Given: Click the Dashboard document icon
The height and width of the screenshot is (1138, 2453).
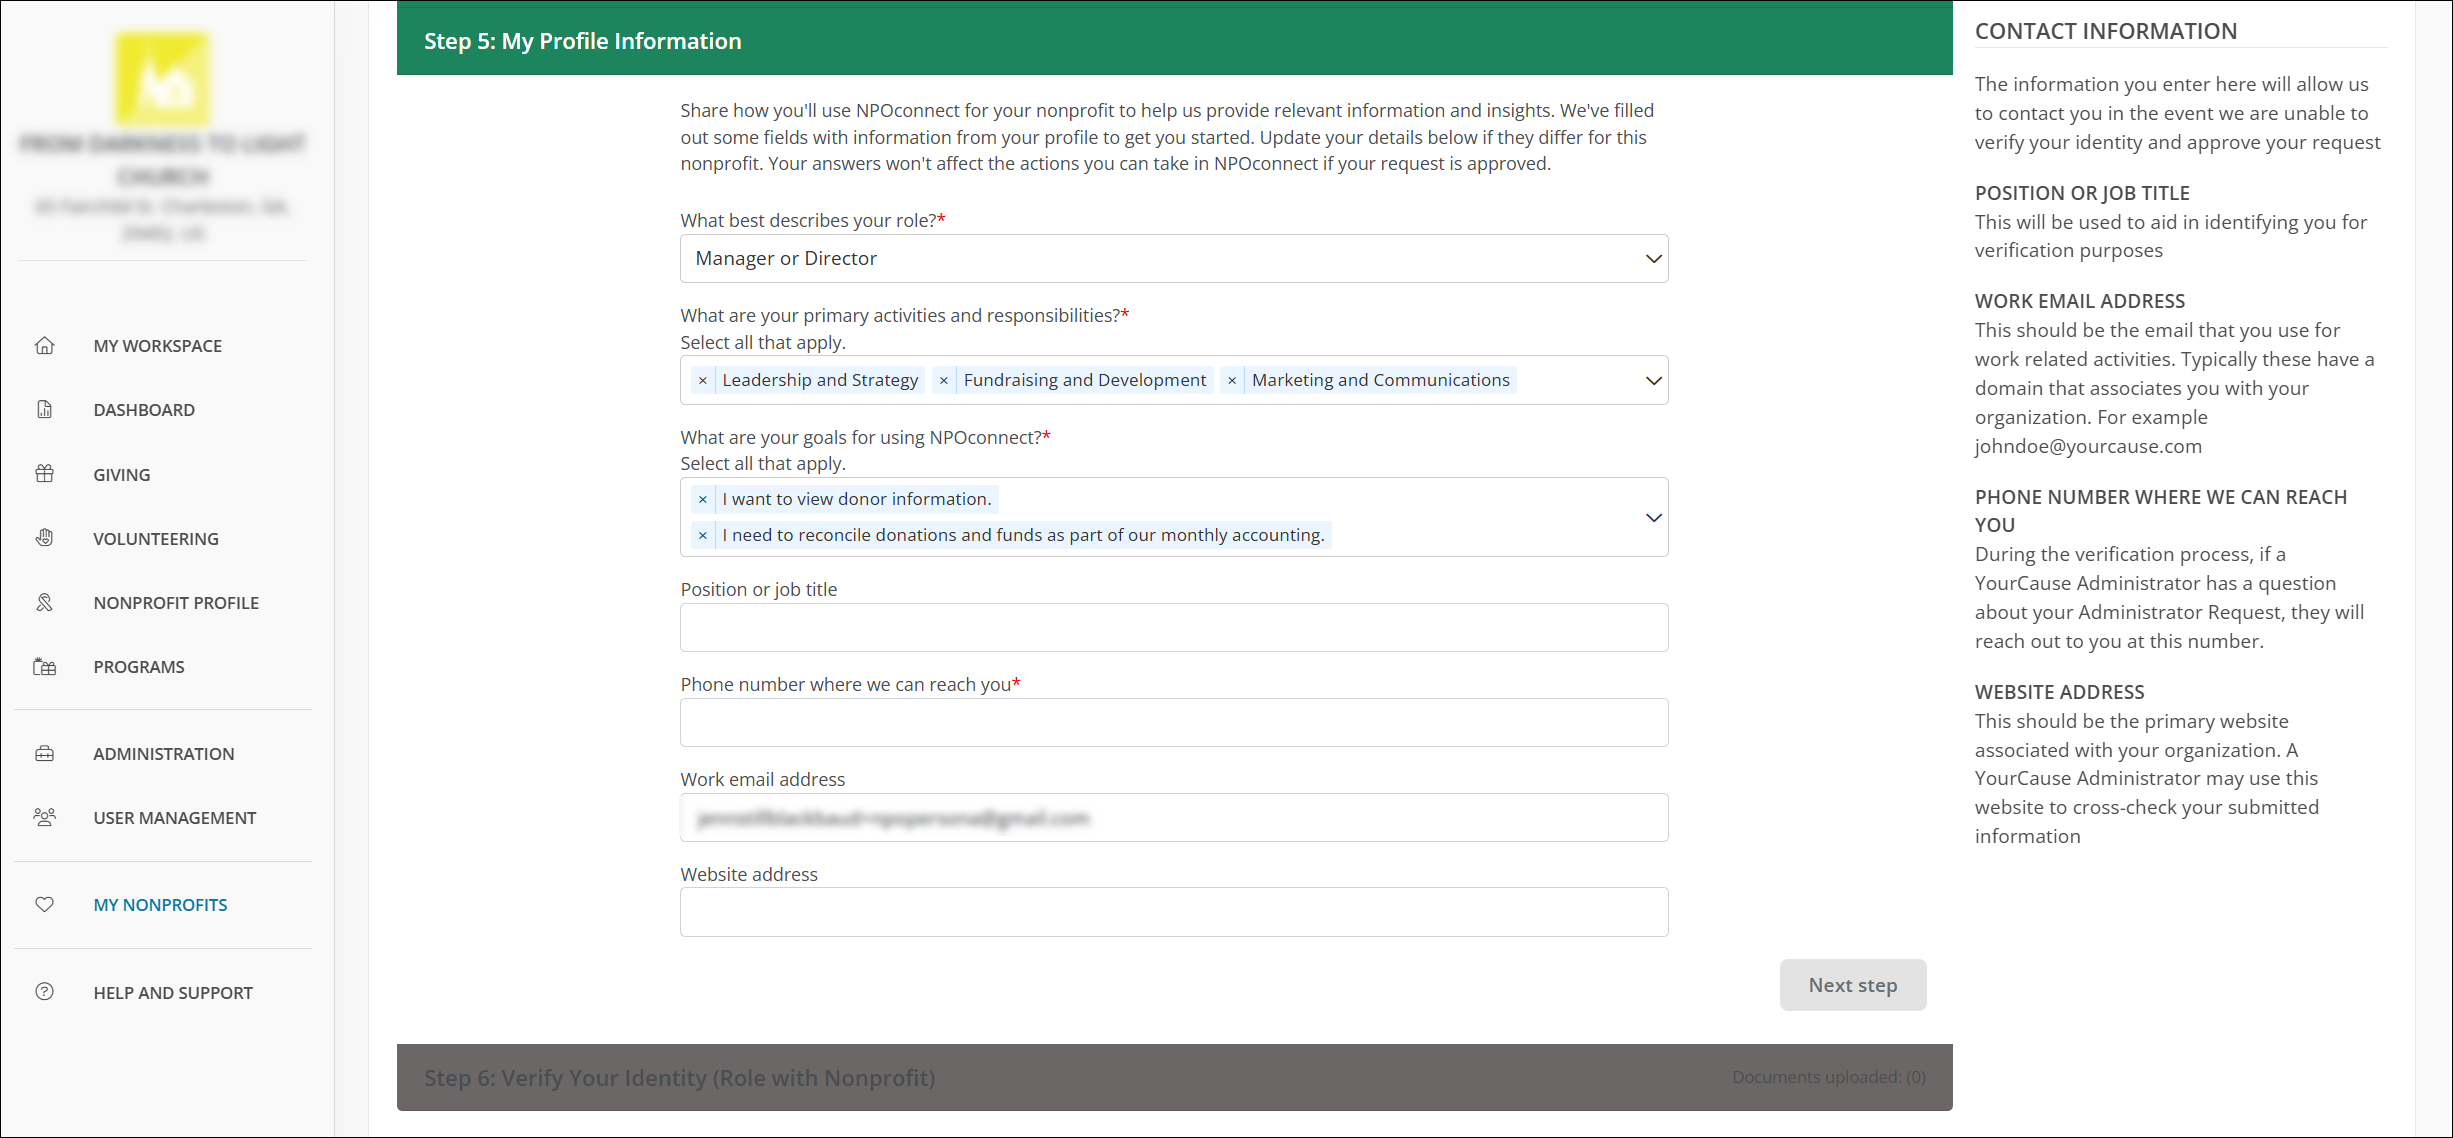Looking at the screenshot, I should coord(44,410).
